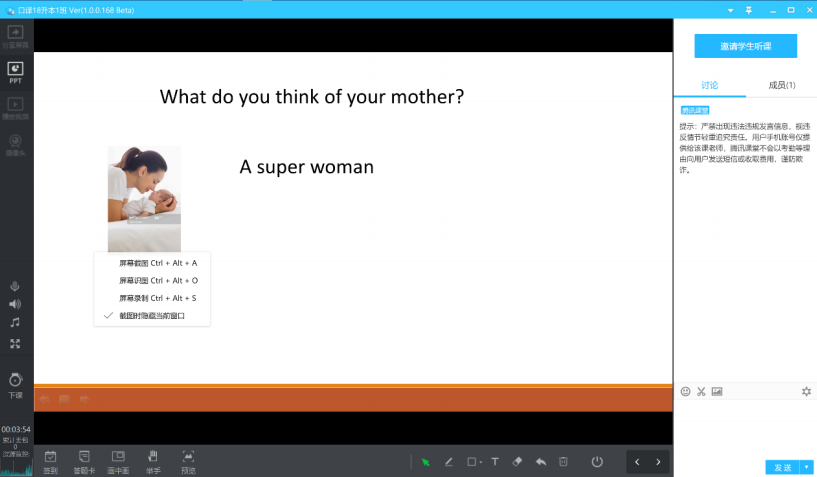Viewport: 817px width, 477px height.
Task: Select the pen drawing tool
Action: (449, 462)
